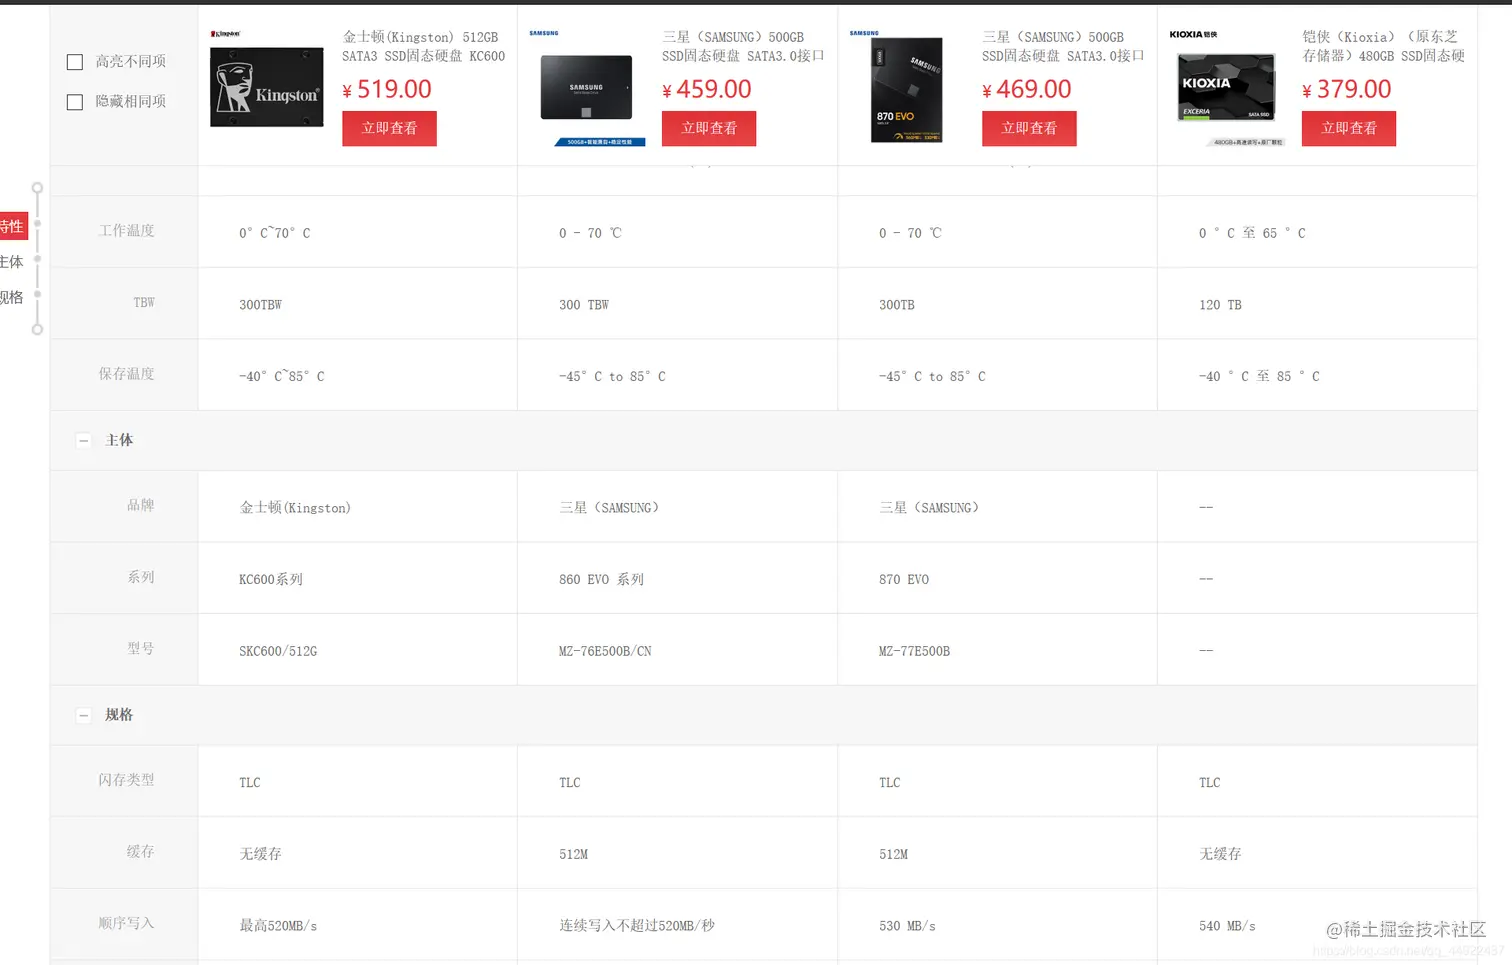1512x965 pixels.
Task: Select the 870 EVO series cell
Action: (x=998, y=578)
